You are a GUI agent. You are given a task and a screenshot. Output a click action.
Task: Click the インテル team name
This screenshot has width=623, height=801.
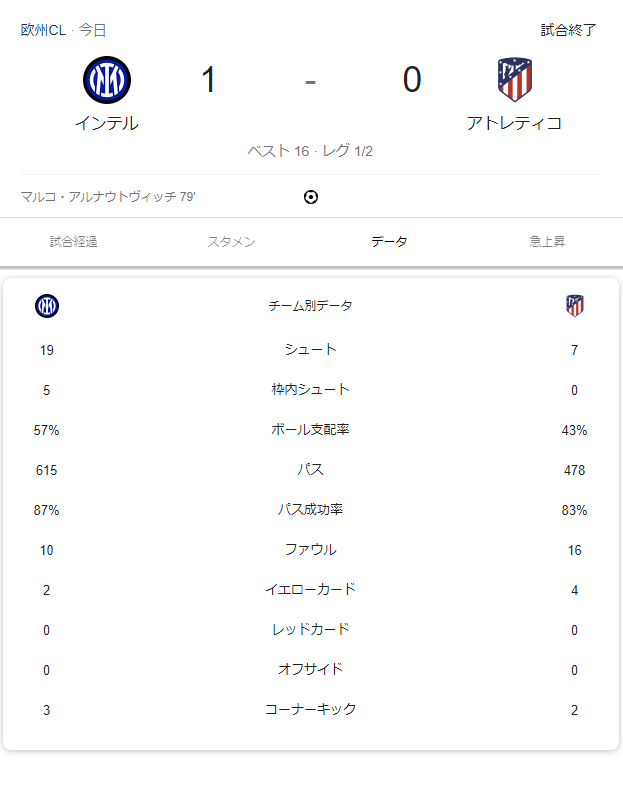(x=107, y=124)
